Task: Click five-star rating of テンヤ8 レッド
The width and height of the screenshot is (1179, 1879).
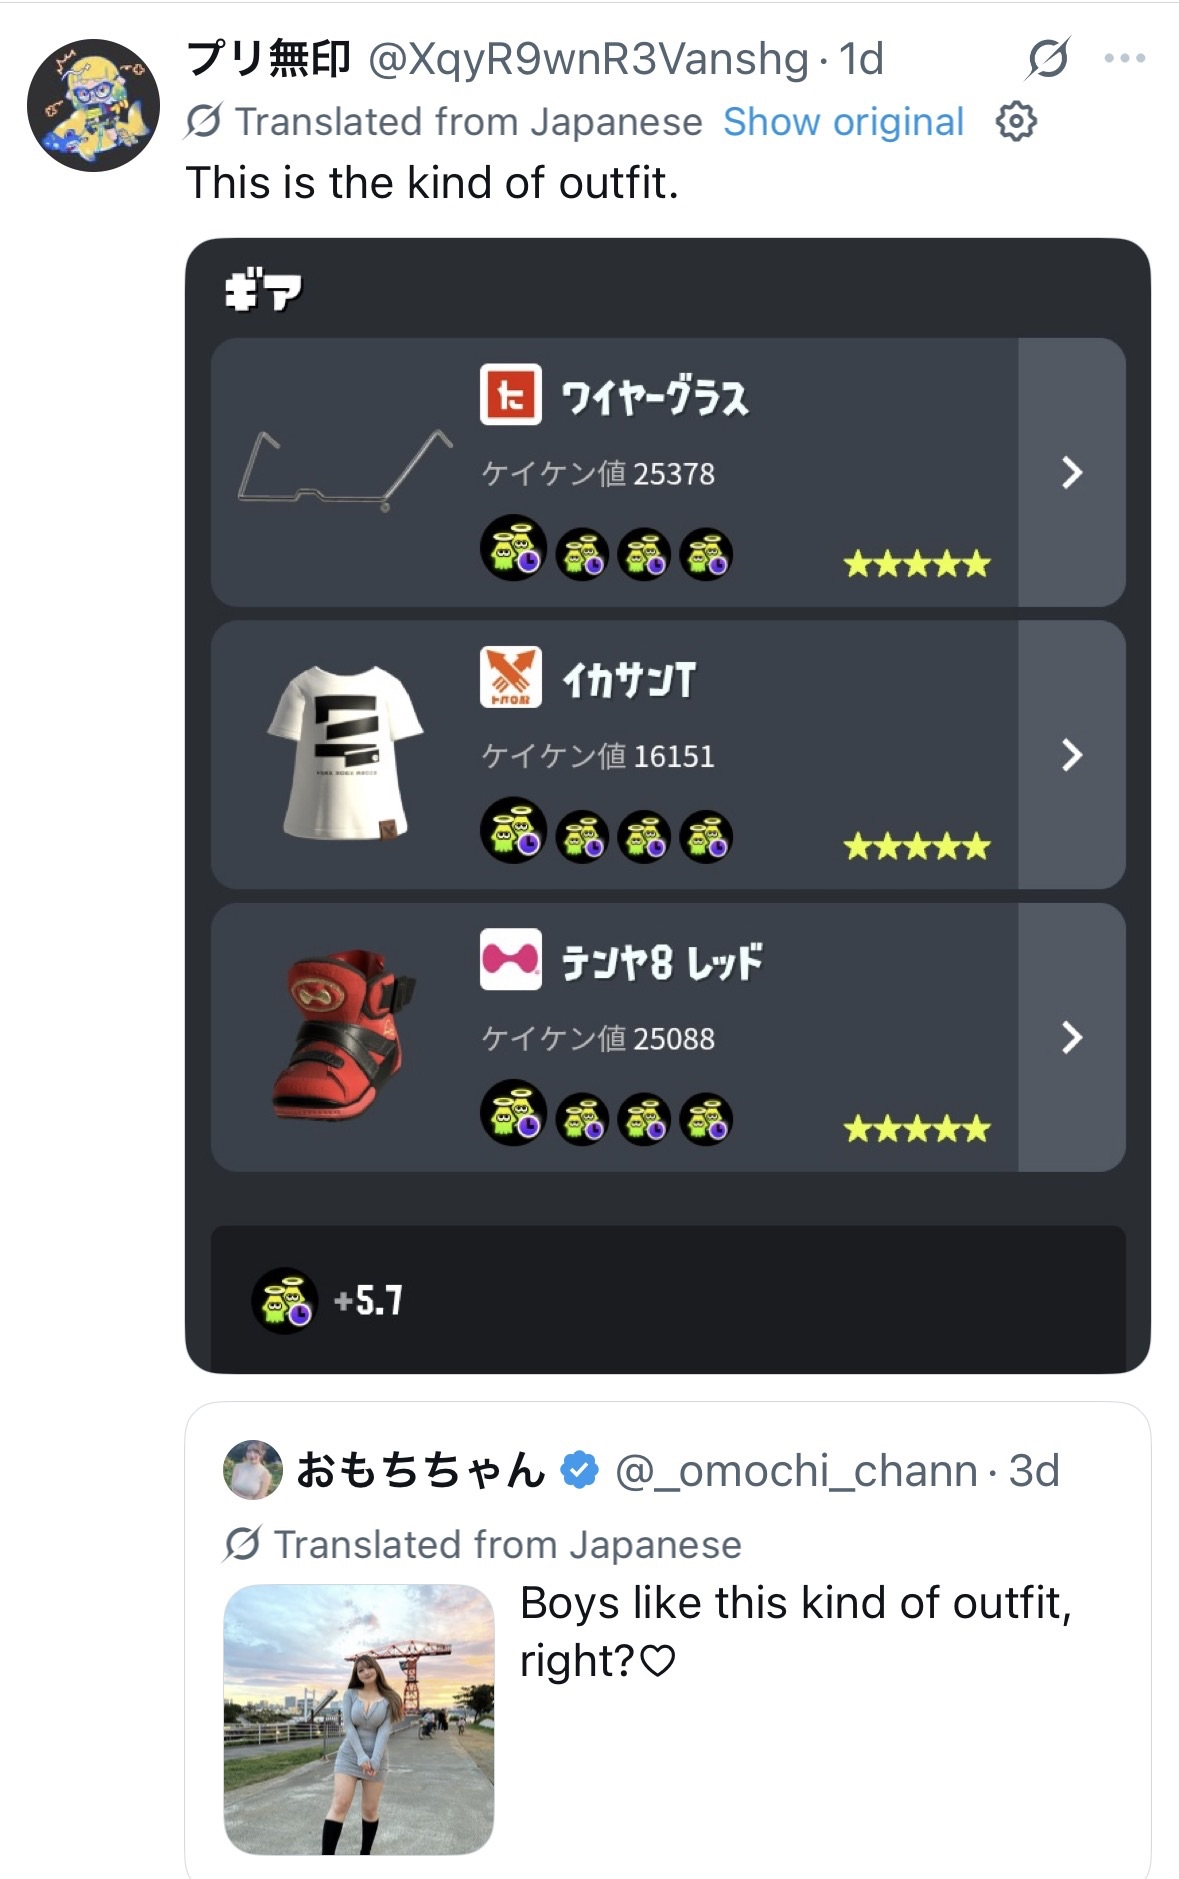Action: 917,1130
